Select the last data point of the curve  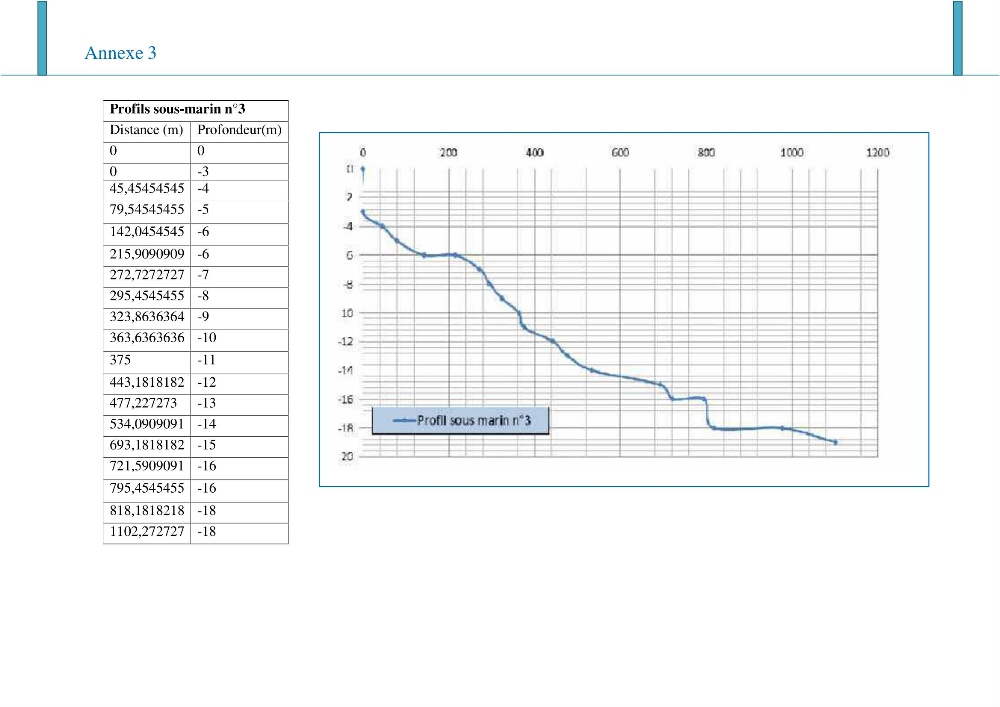coord(835,442)
